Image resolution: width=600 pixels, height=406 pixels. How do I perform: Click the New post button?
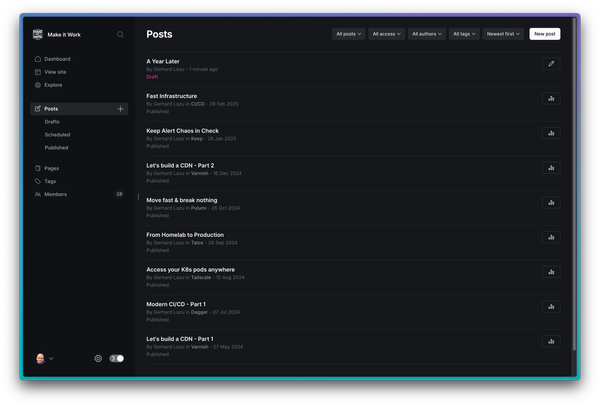coord(545,34)
